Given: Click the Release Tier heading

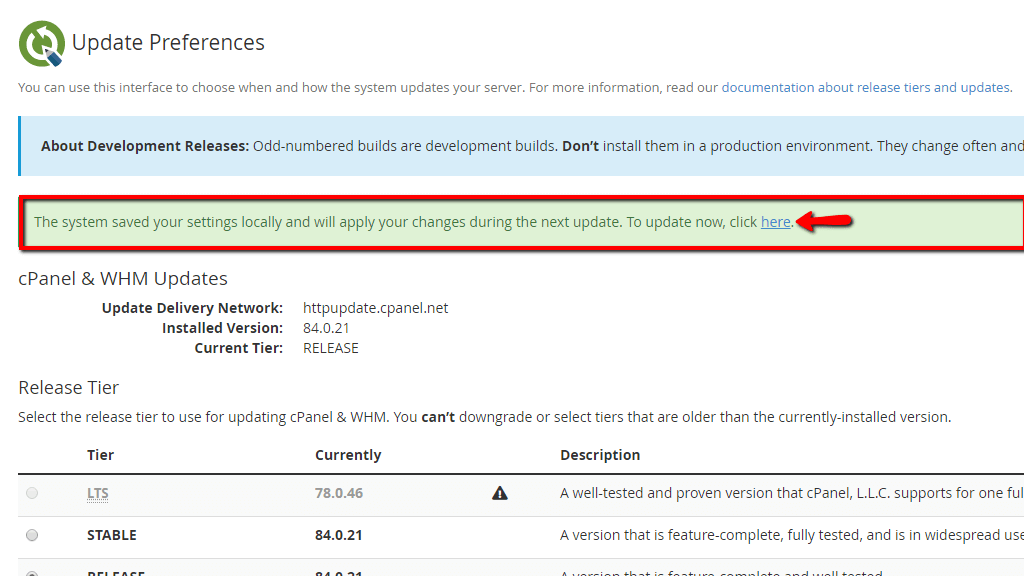Looking at the screenshot, I should tap(69, 388).
